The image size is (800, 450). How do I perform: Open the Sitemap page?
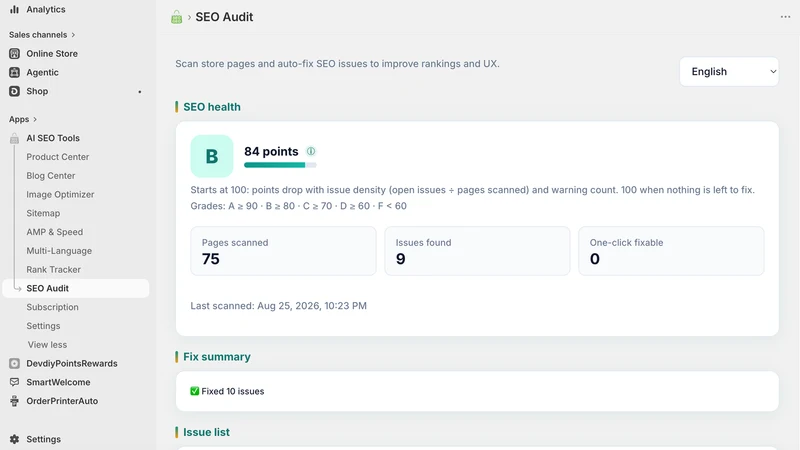point(43,213)
